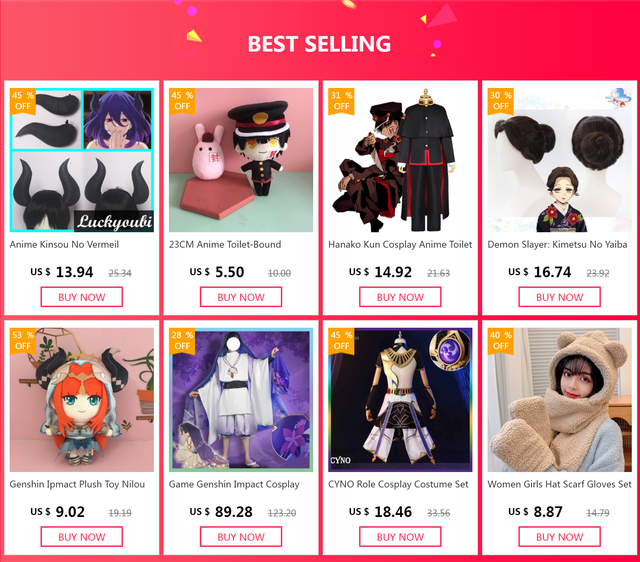
Task: Open the Demon Slayer: Kimetsu No Yaiba title
Action: [x=557, y=244]
